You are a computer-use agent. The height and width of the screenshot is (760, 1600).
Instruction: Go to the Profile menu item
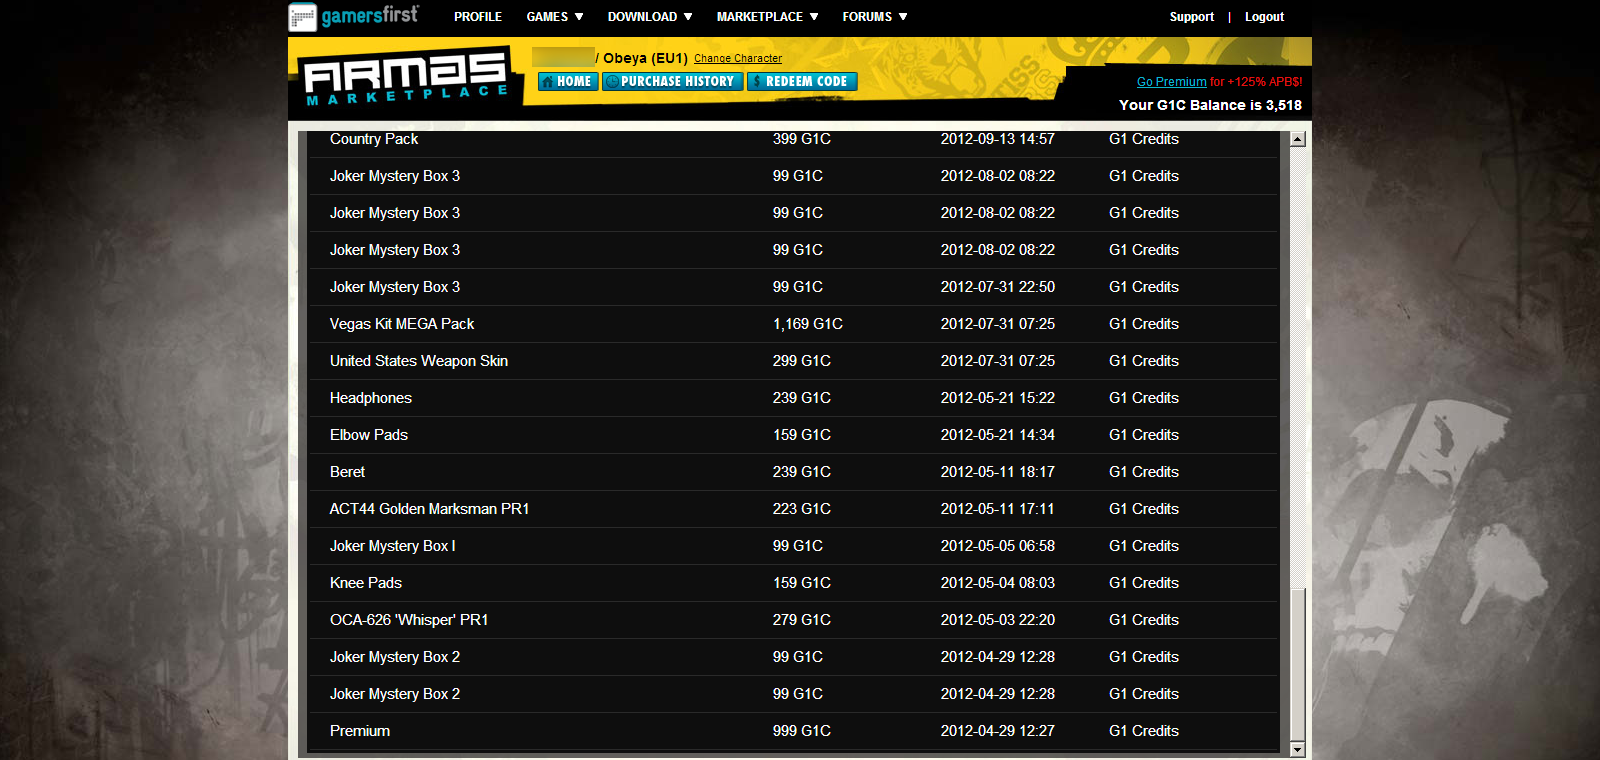[x=478, y=17]
